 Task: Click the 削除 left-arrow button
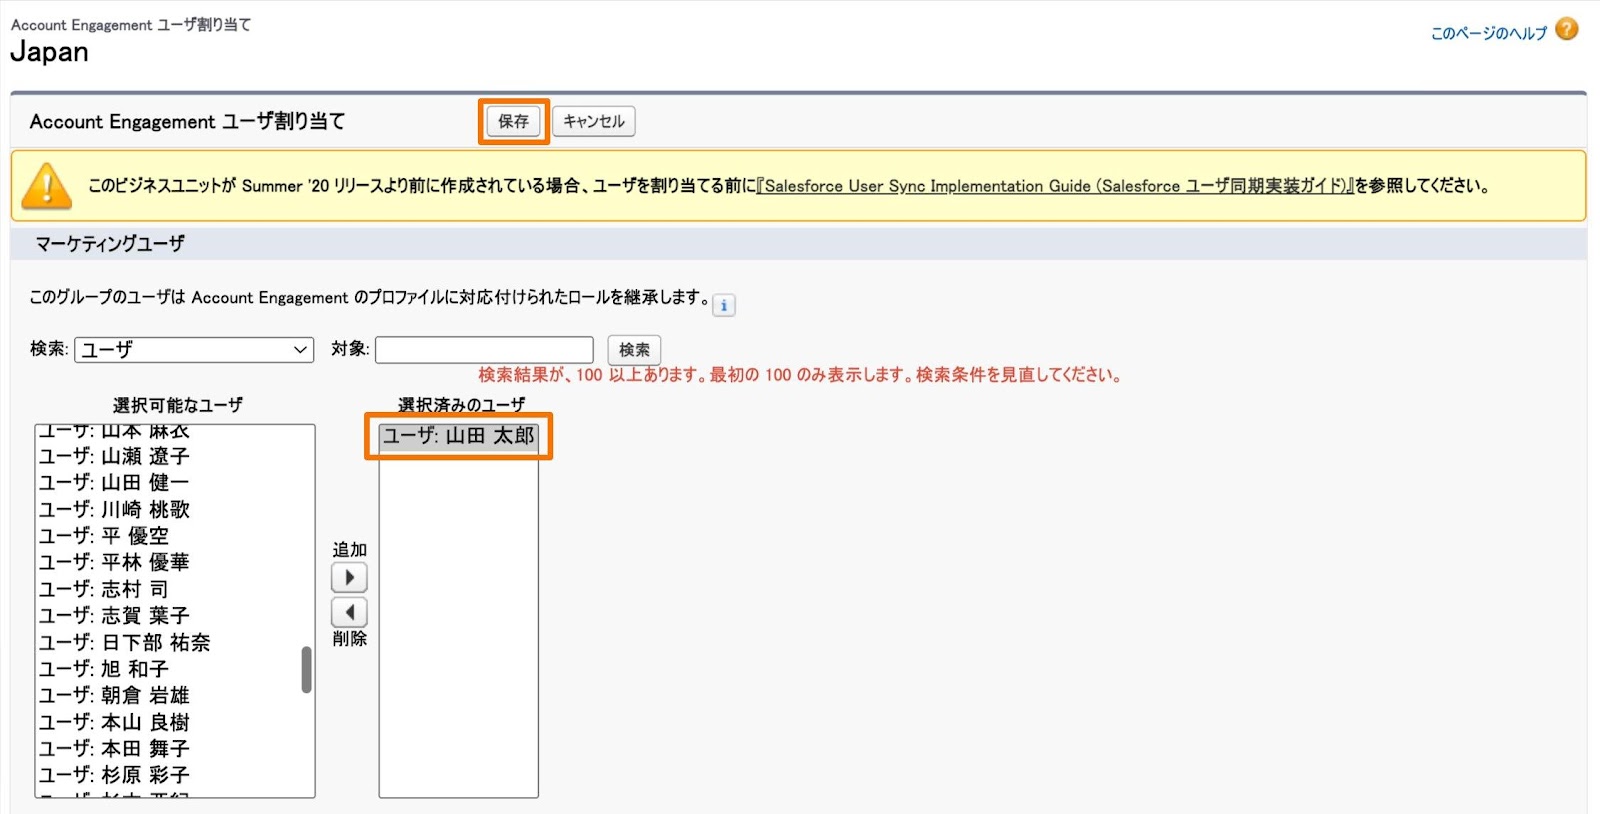click(x=349, y=612)
